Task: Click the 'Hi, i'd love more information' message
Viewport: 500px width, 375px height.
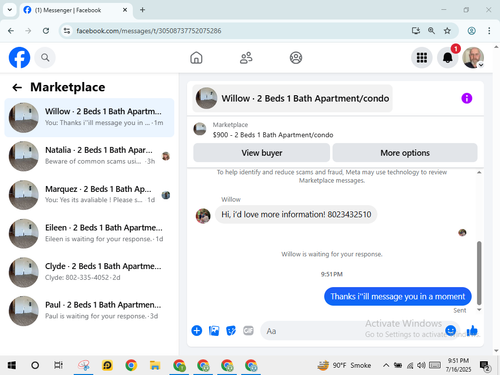Action: (296, 214)
